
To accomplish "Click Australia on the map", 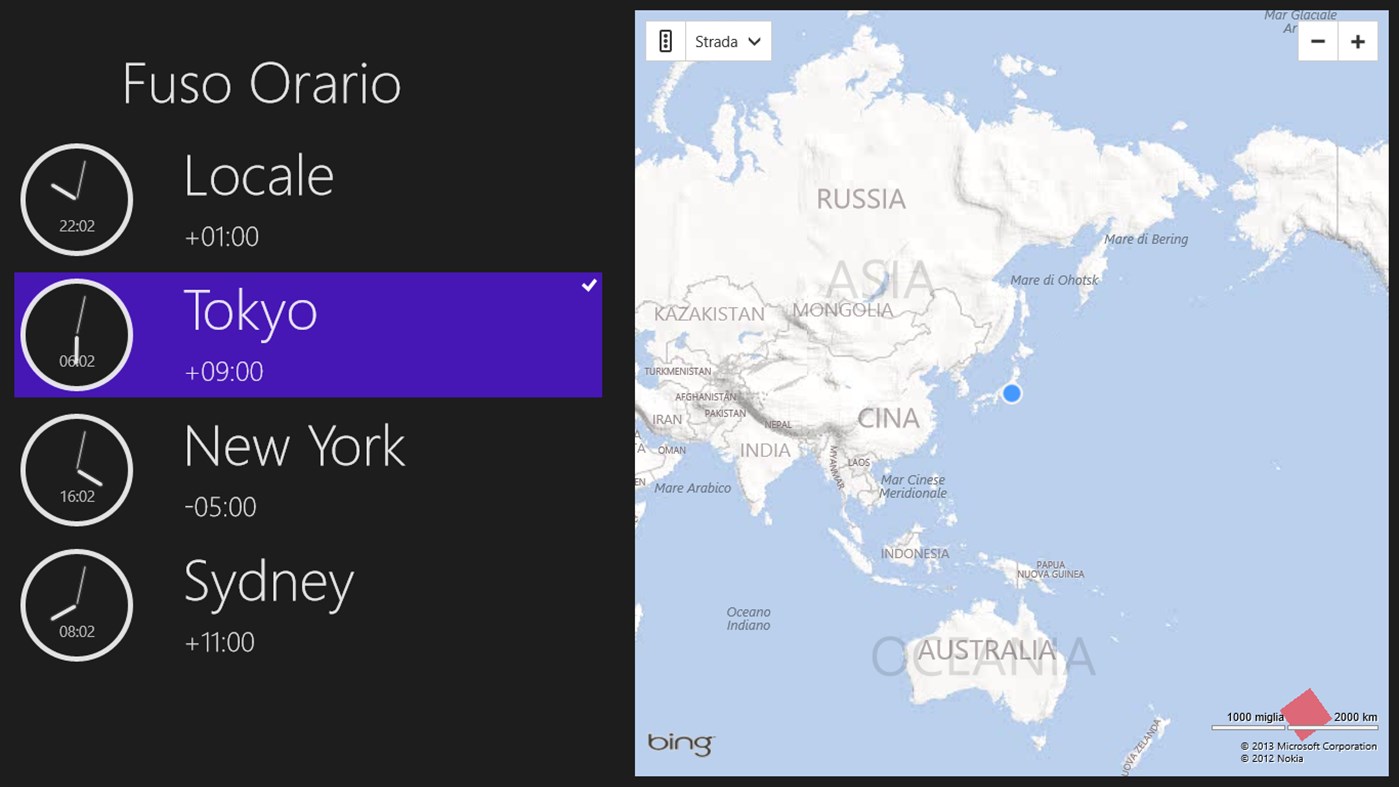I will (x=986, y=651).
